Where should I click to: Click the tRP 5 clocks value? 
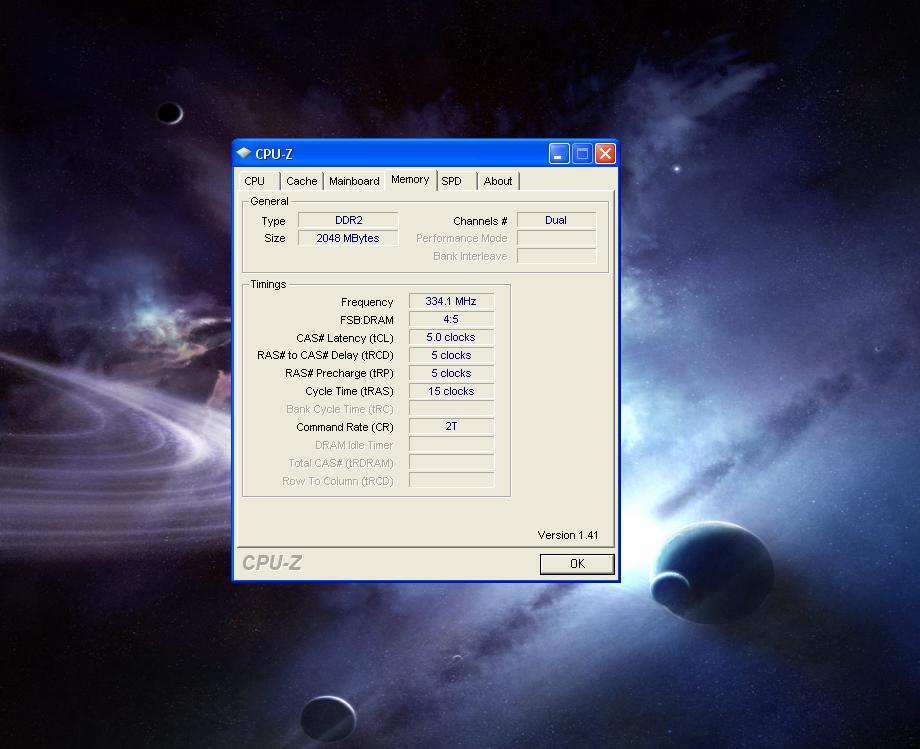451,373
